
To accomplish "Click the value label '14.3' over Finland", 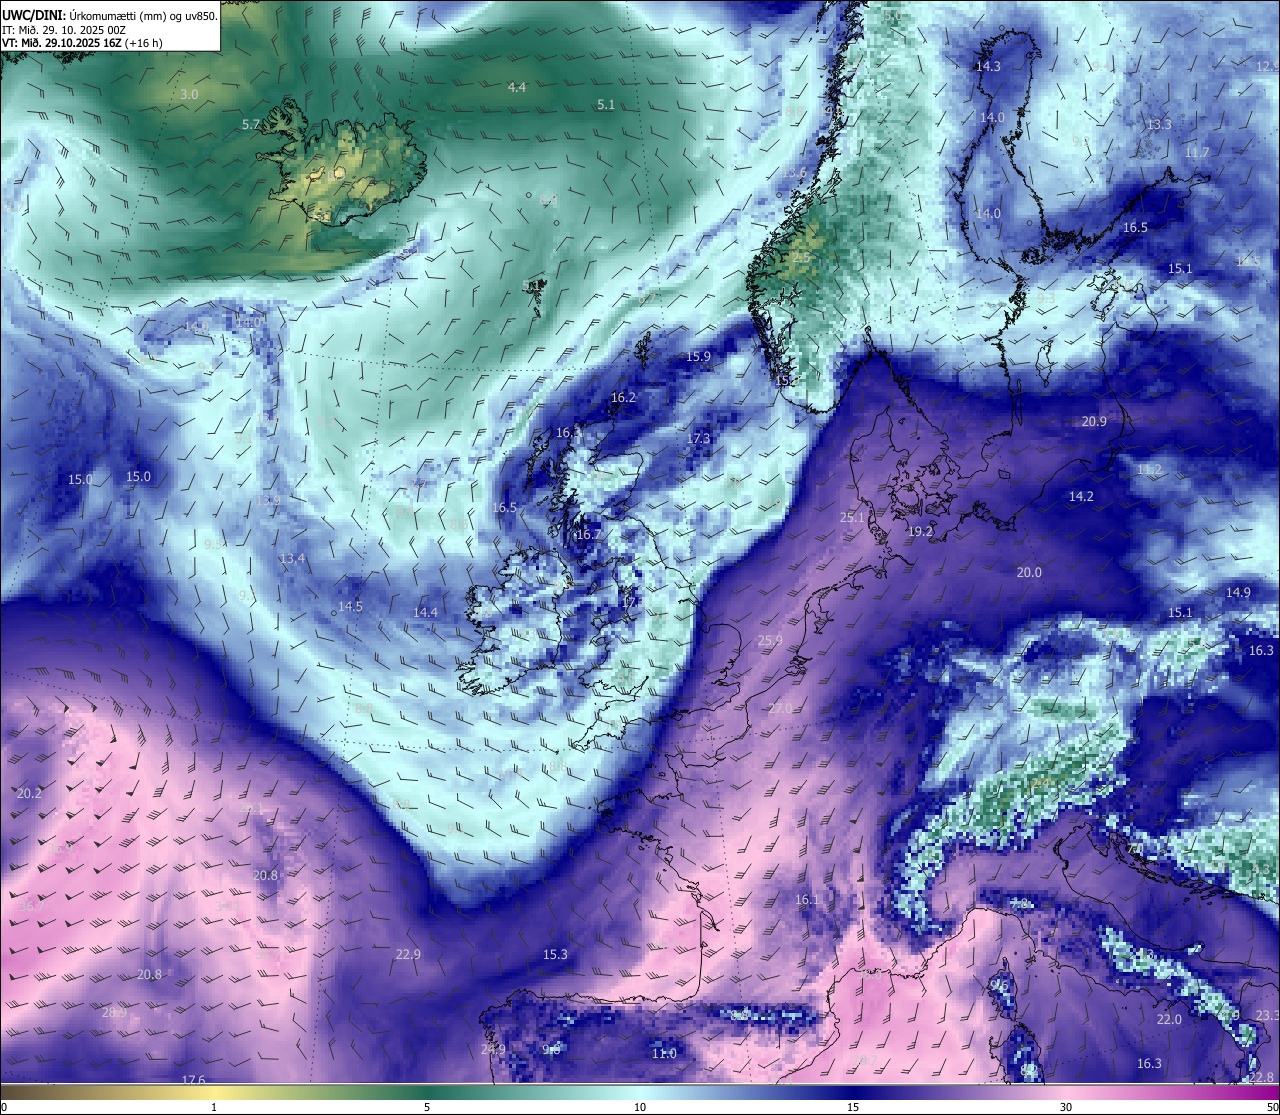I will (x=988, y=67).
